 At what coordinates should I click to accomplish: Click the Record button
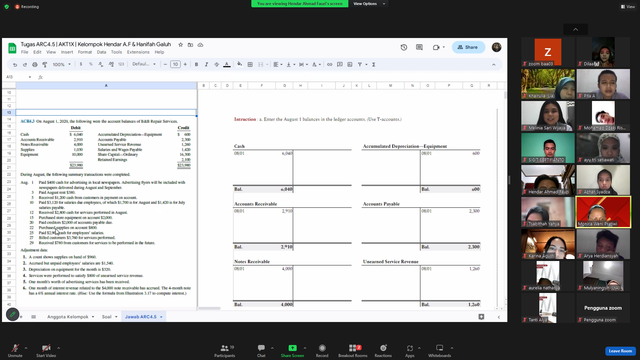click(322, 351)
